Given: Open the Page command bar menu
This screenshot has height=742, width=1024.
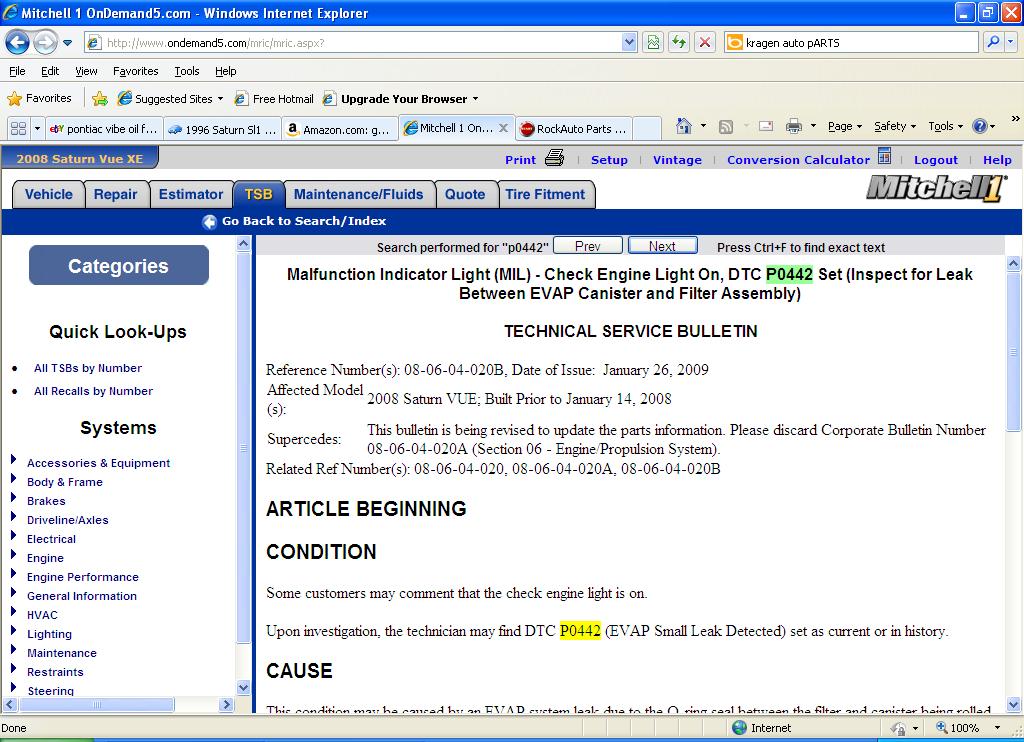Looking at the screenshot, I should tap(845, 126).
